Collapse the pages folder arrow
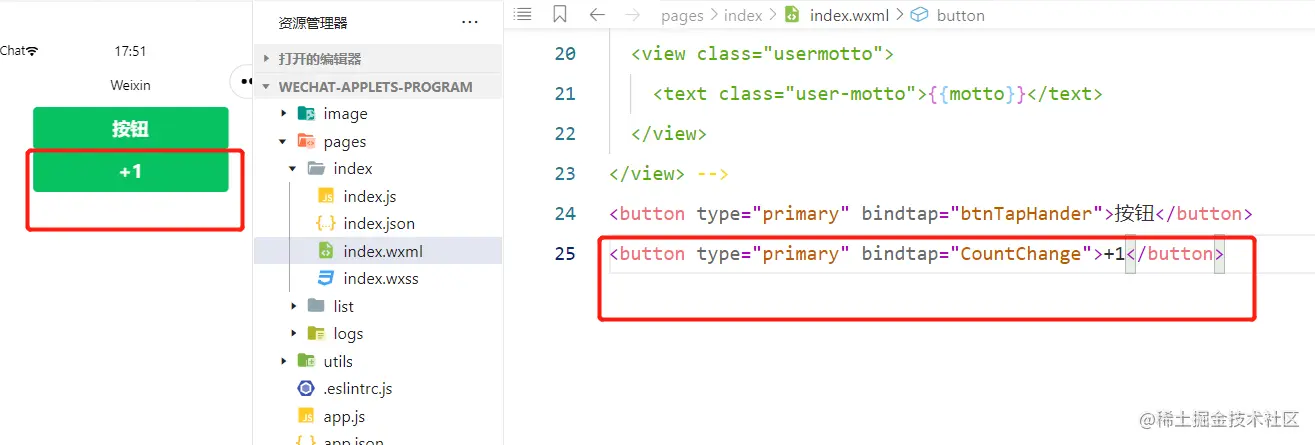 coord(285,142)
